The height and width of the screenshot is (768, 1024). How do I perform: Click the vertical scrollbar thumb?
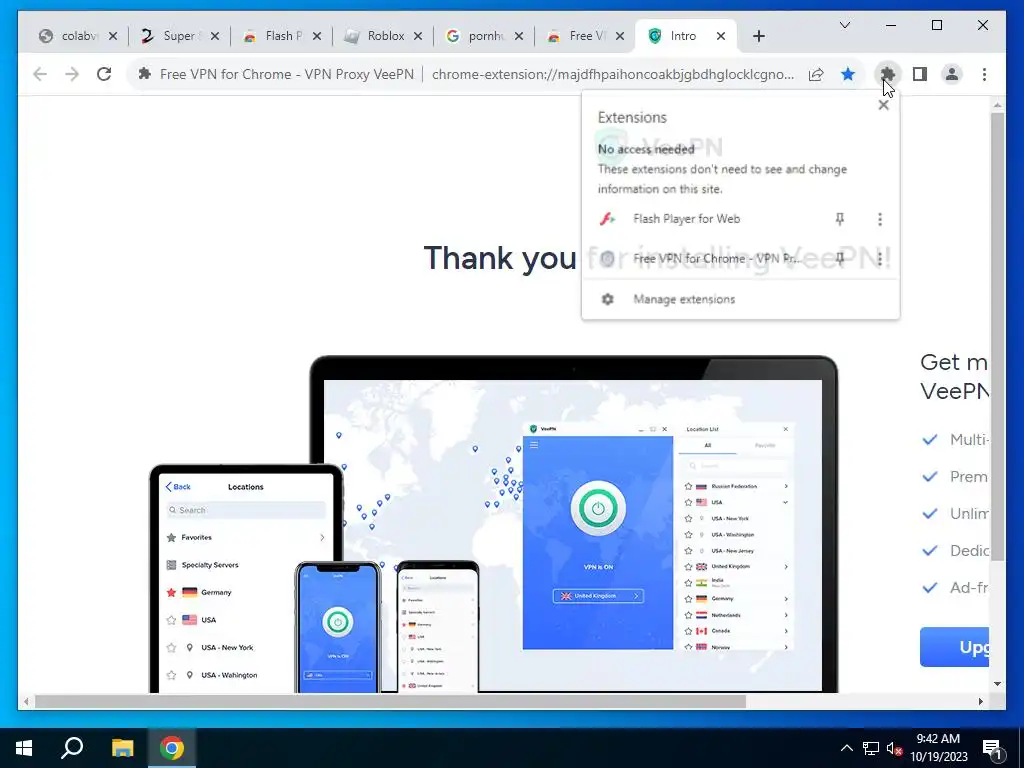997,336
